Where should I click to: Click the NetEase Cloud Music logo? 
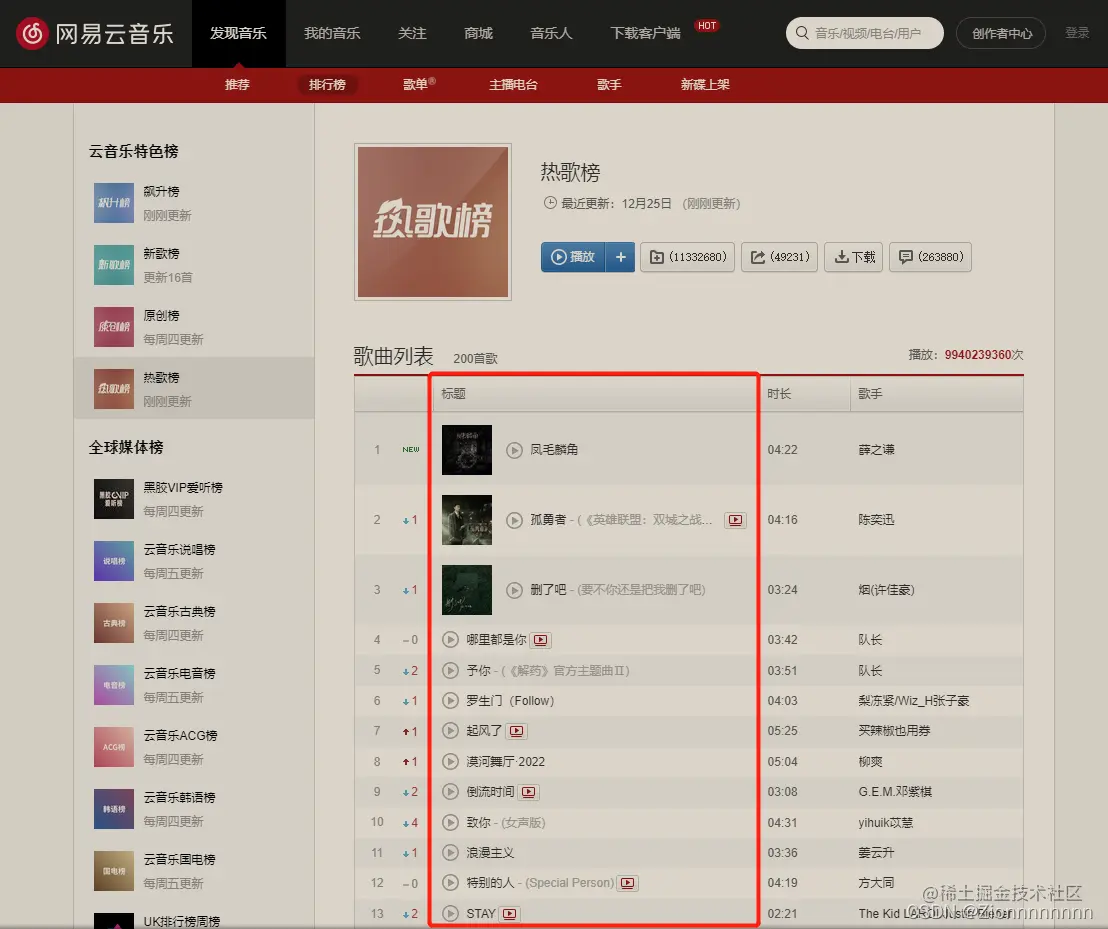(x=96, y=33)
